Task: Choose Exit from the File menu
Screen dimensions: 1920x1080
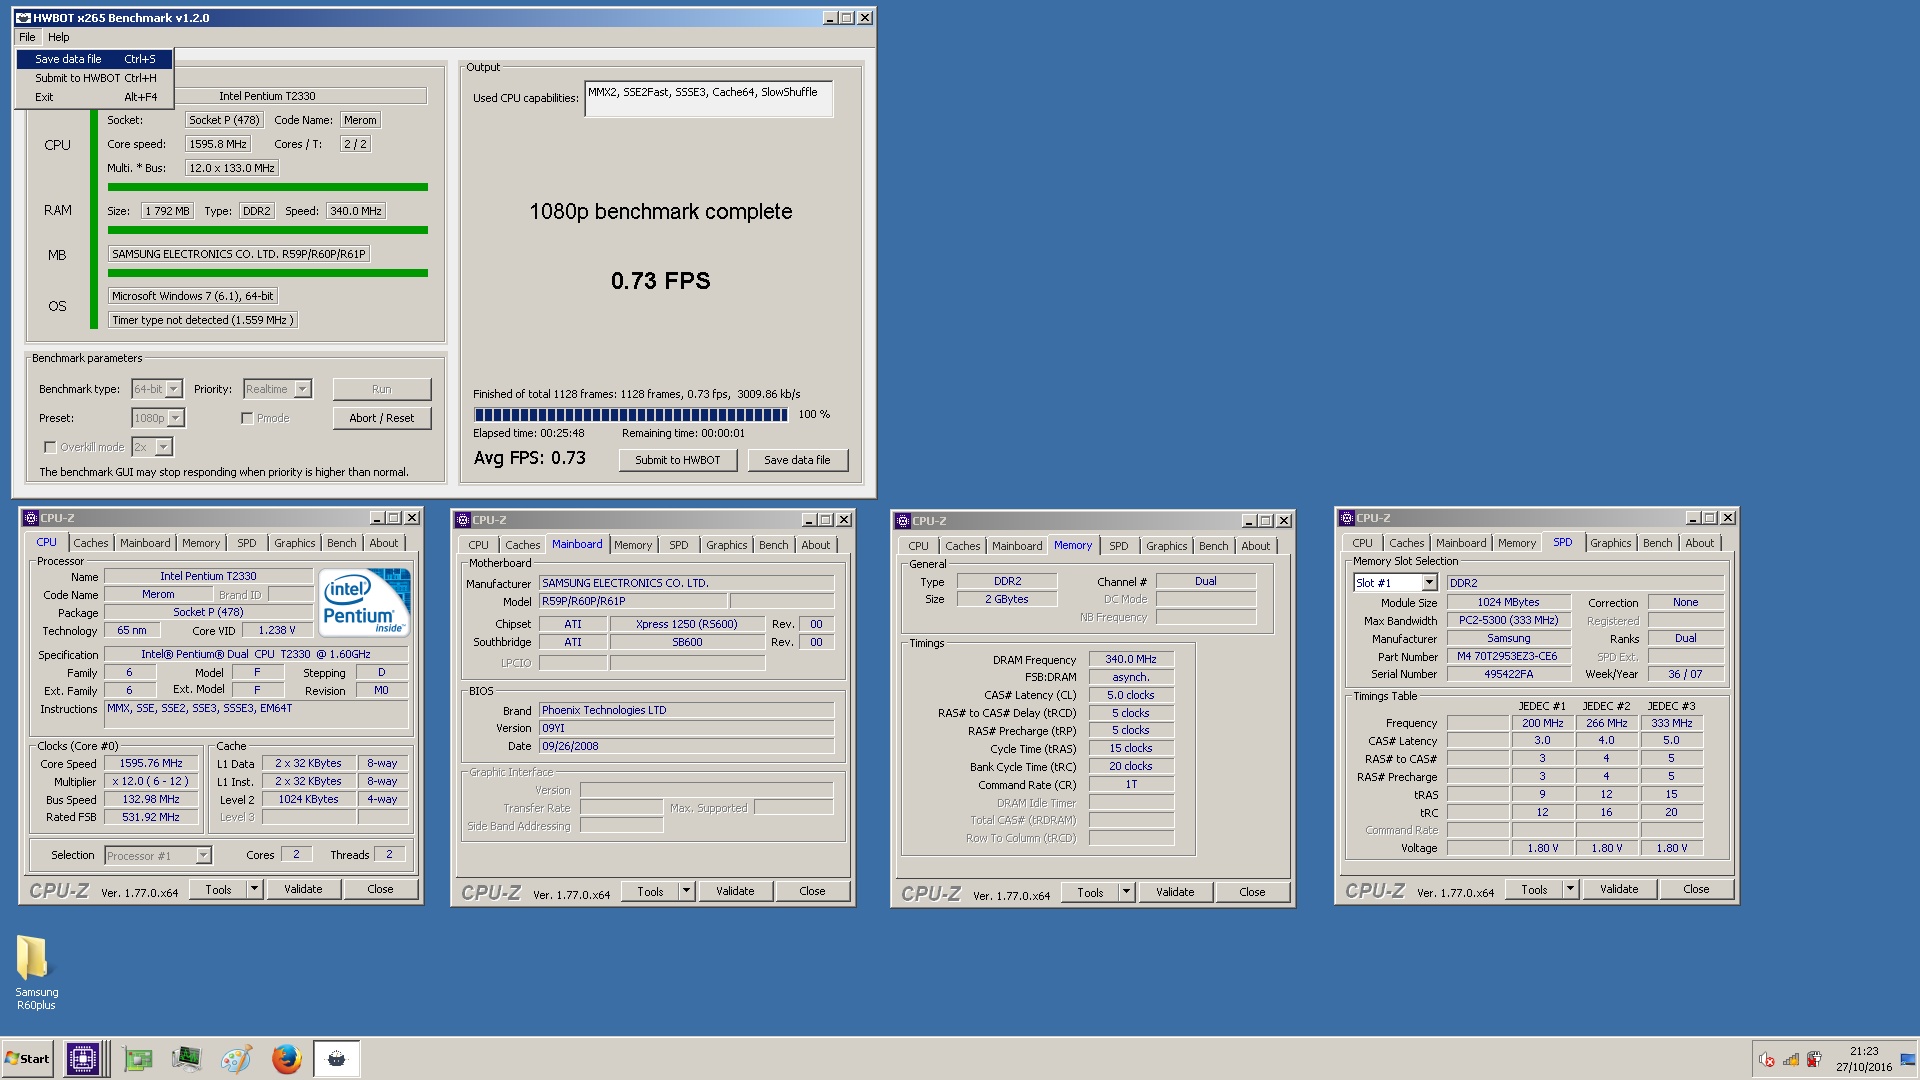Action: (x=94, y=97)
